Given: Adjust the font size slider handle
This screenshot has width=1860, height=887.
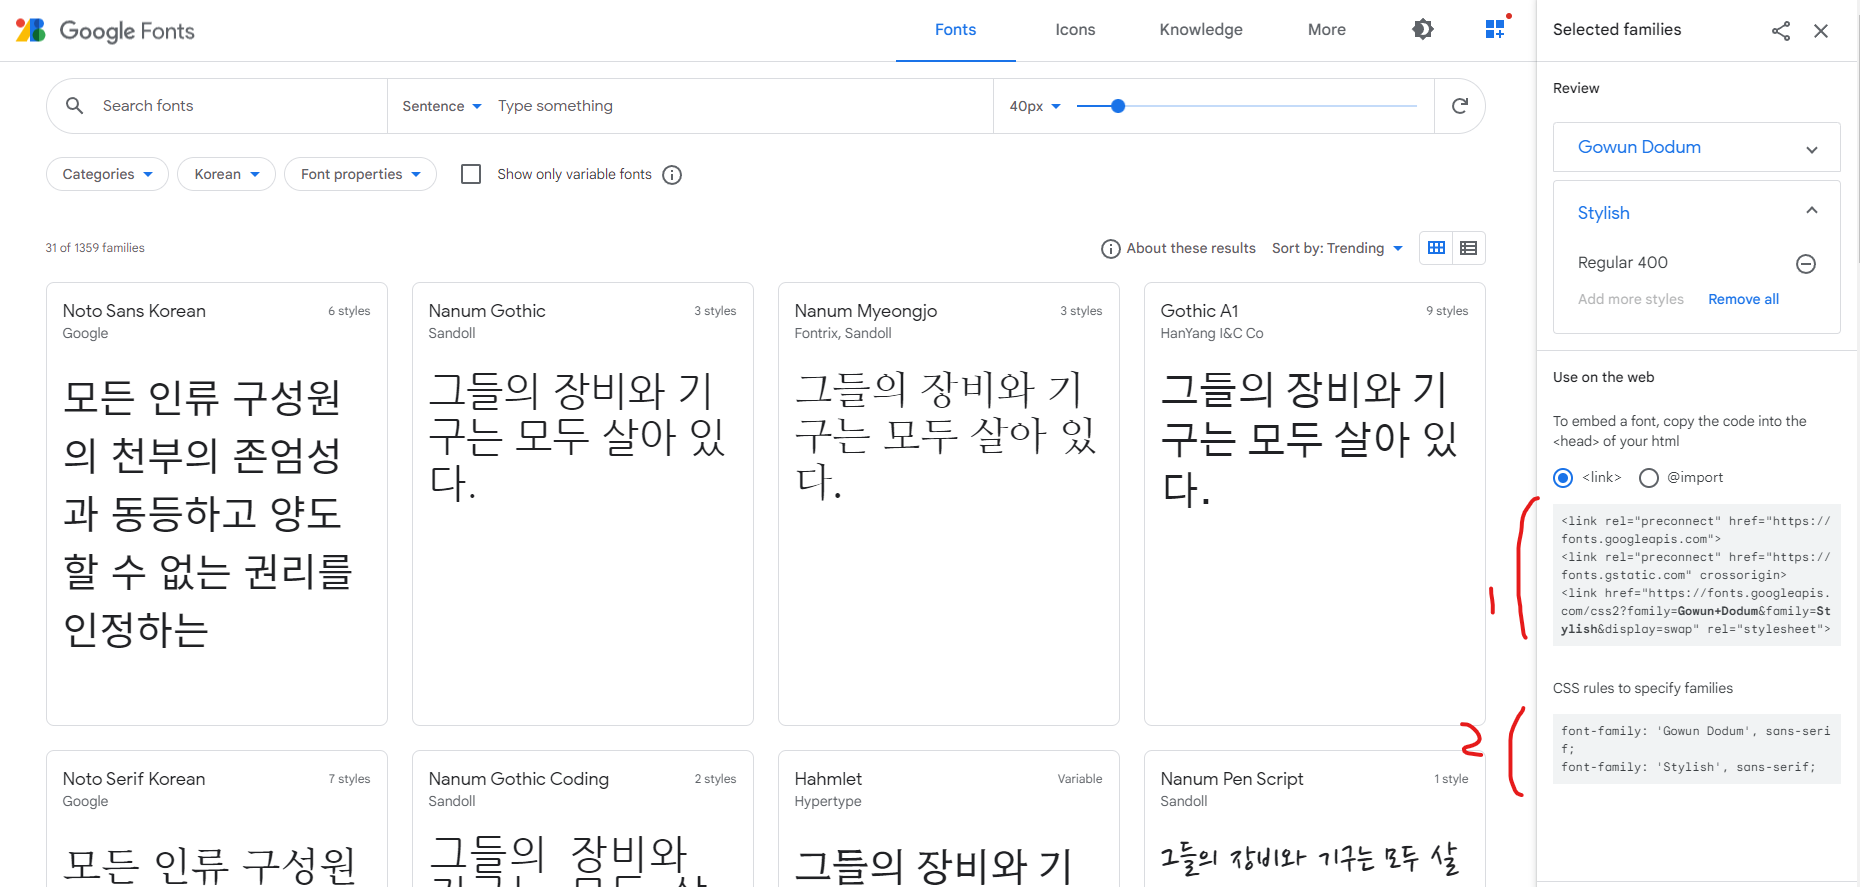Looking at the screenshot, I should coord(1118,106).
